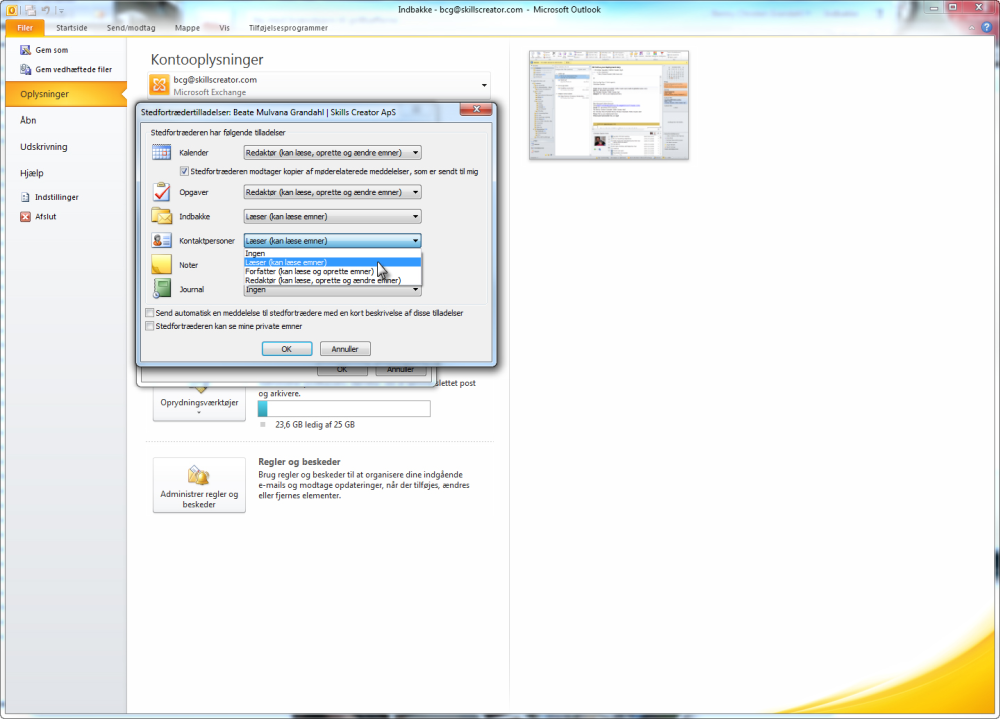This screenshot has width=1000, height=719.
Task: Click the Kalender icon in permissions dialog
Action: tap(161, 152)
